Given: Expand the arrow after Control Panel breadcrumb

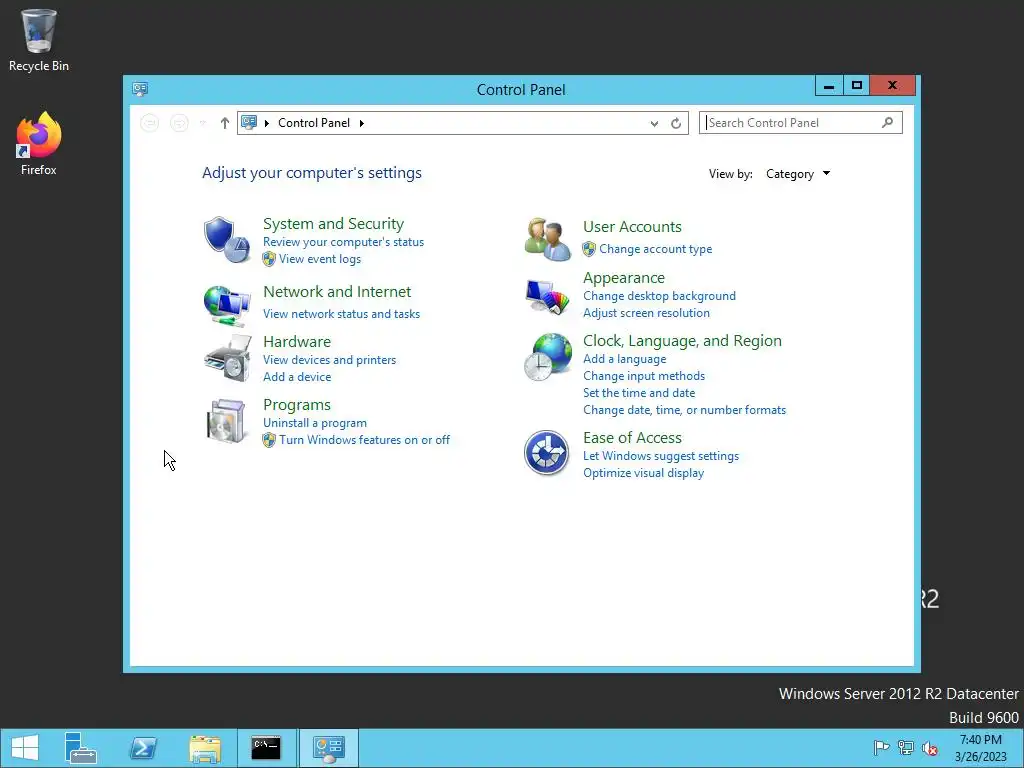Looking at the screenshot, I should (362, 123).
